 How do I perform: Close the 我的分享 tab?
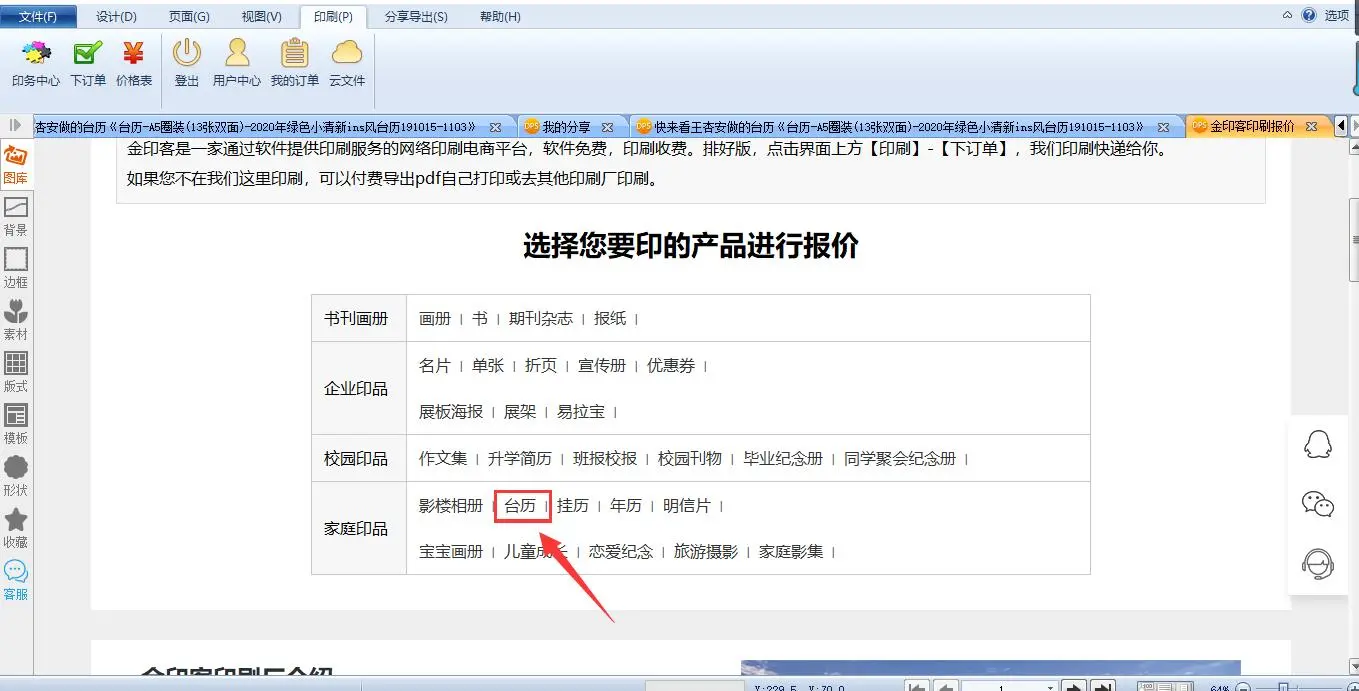[607, 127]
